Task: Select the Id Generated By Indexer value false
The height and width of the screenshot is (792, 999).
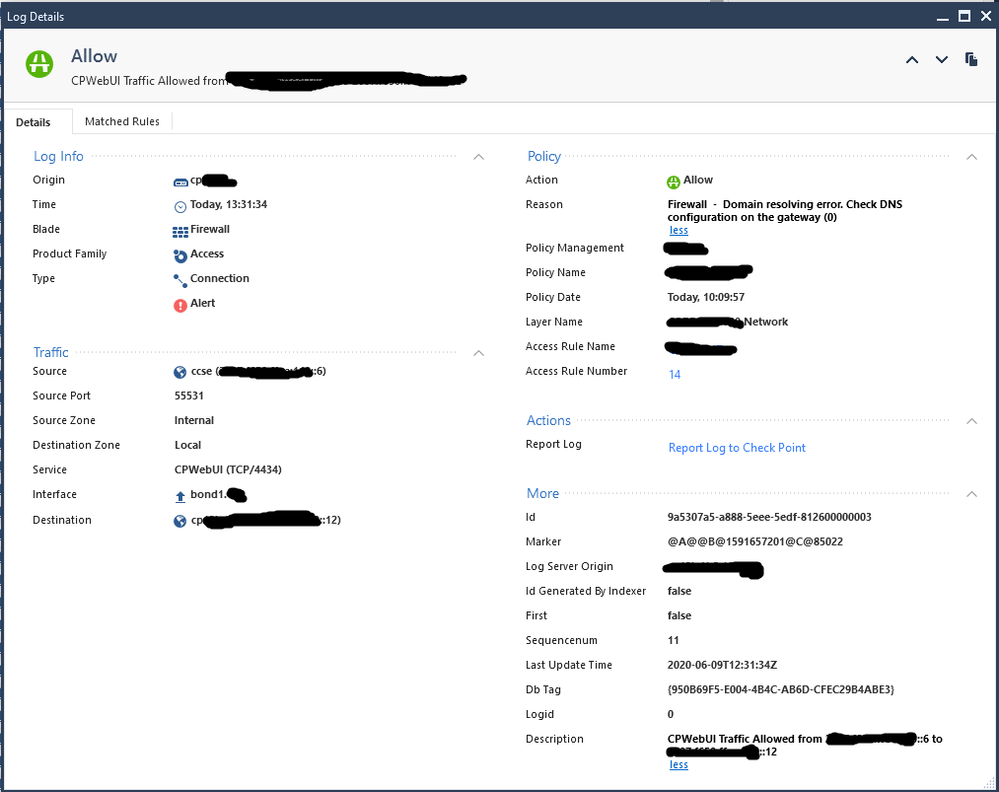Action: [679, 591]
